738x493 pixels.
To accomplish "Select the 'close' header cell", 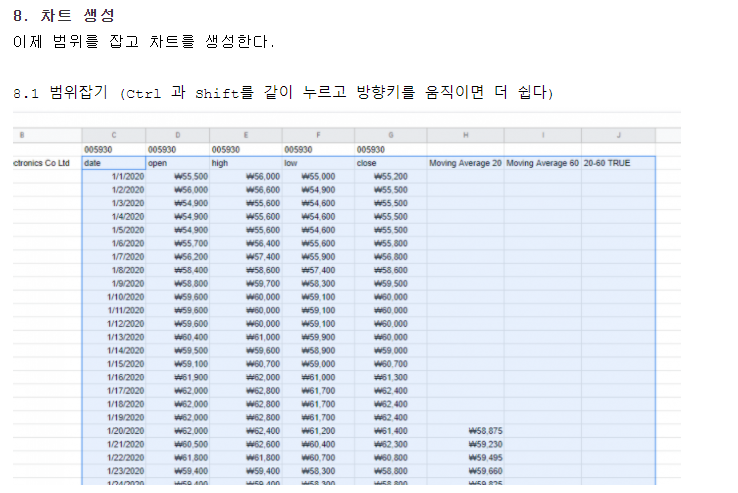I will coord(390,162).
